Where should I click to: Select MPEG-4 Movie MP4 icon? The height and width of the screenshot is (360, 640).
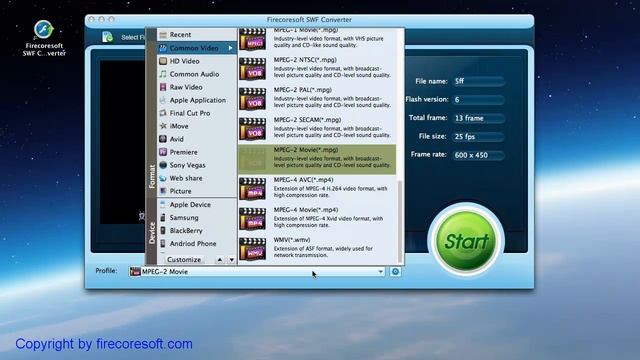253,219
